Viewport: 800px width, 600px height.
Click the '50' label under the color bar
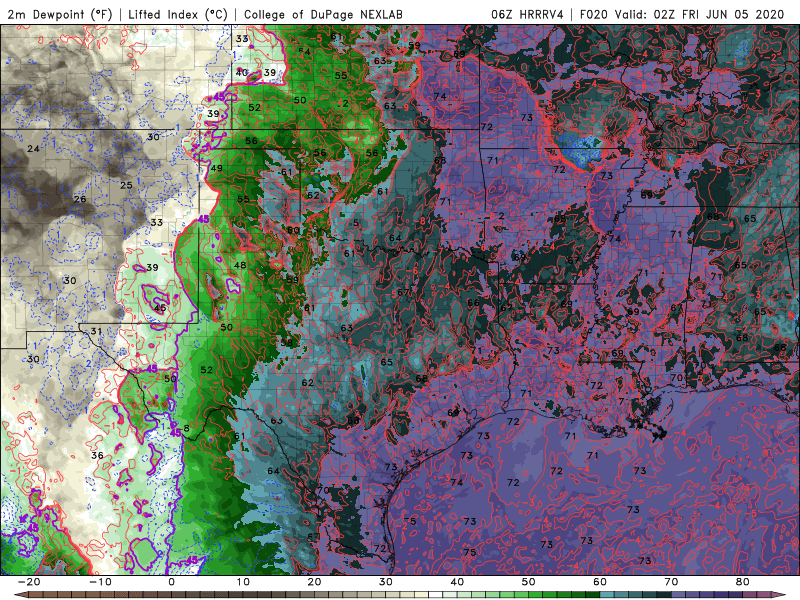pos(529,582)
